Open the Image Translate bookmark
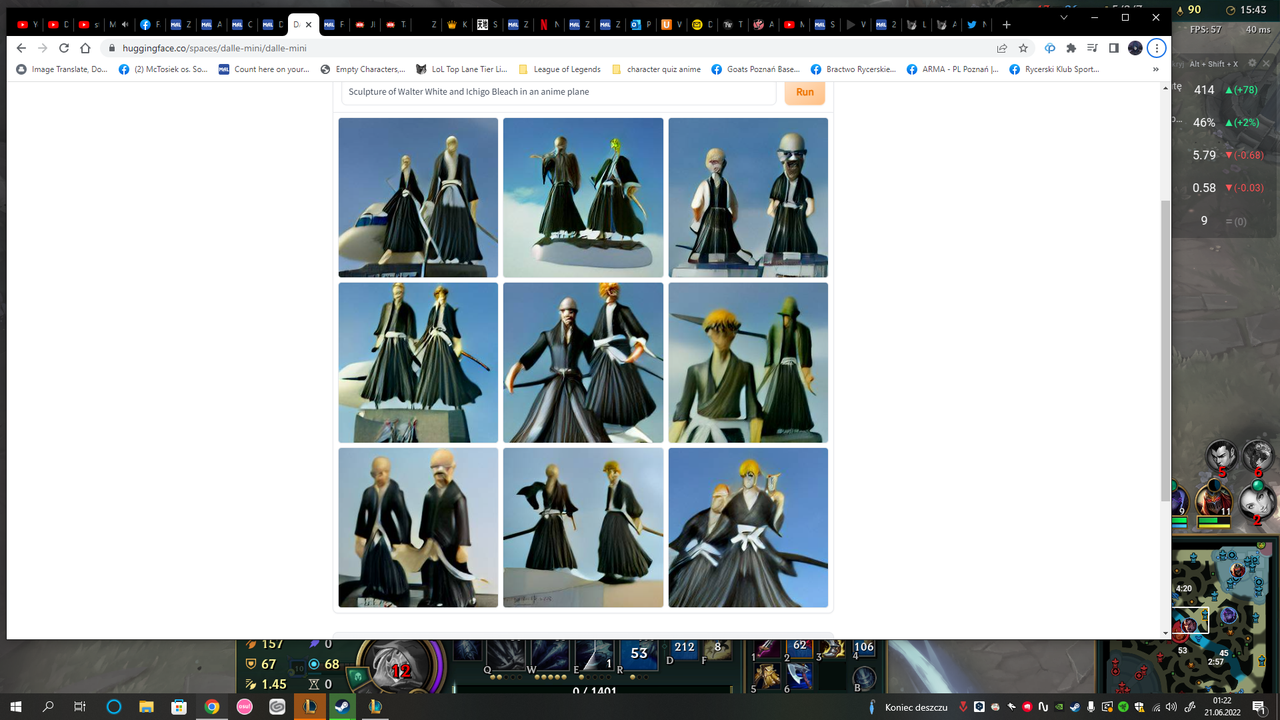1280x720 pixels. [x=61, y=69]
